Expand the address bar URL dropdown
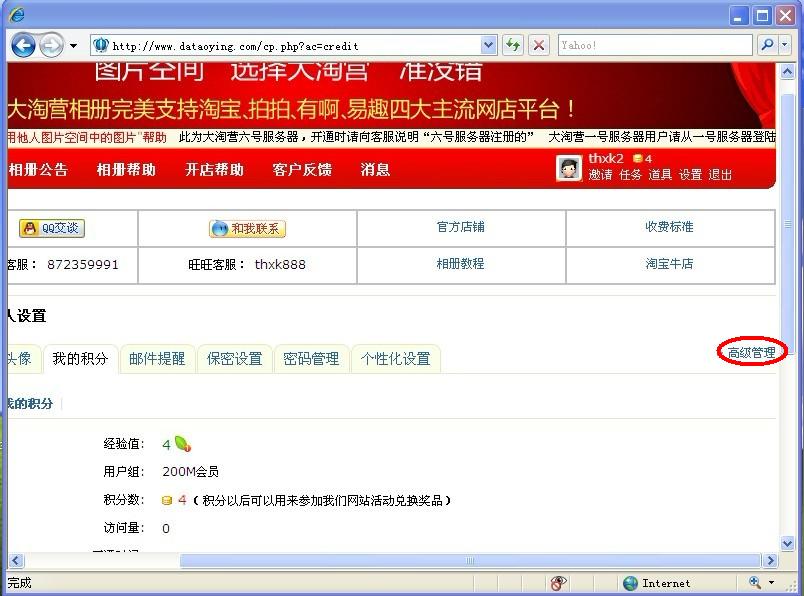This screenshot has height=596, width=804. [x=489, y=45]
